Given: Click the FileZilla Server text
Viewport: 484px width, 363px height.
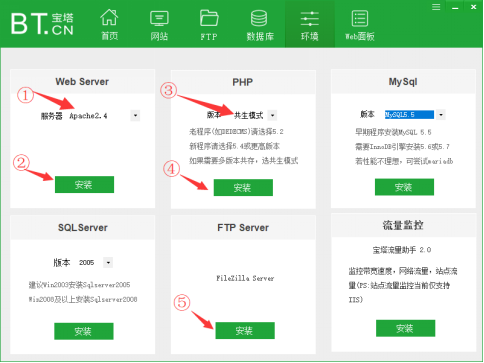Looking at the screenshot, I should coord(245,278).
